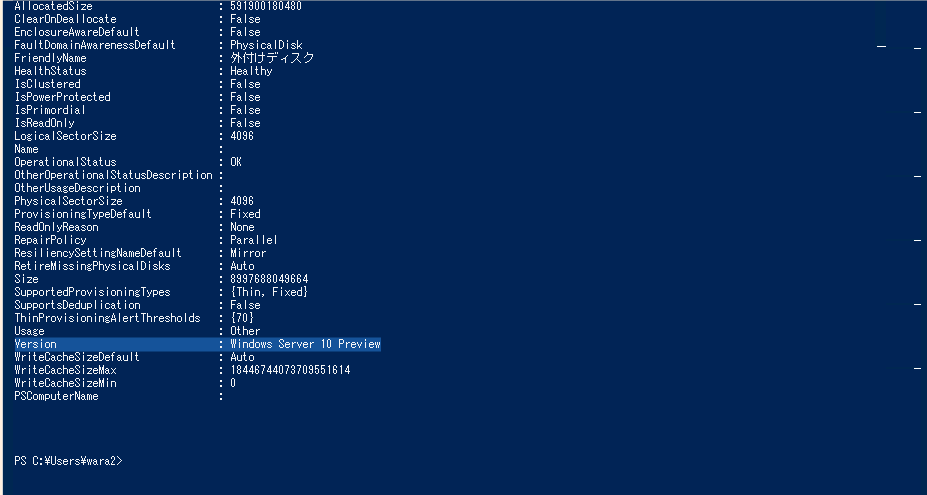Click the PowerShell prompt 'PS C:\Users\wara2>'
Image resolution: width=927 pixels, height=495 pixels.
click(x=68, y=461)
